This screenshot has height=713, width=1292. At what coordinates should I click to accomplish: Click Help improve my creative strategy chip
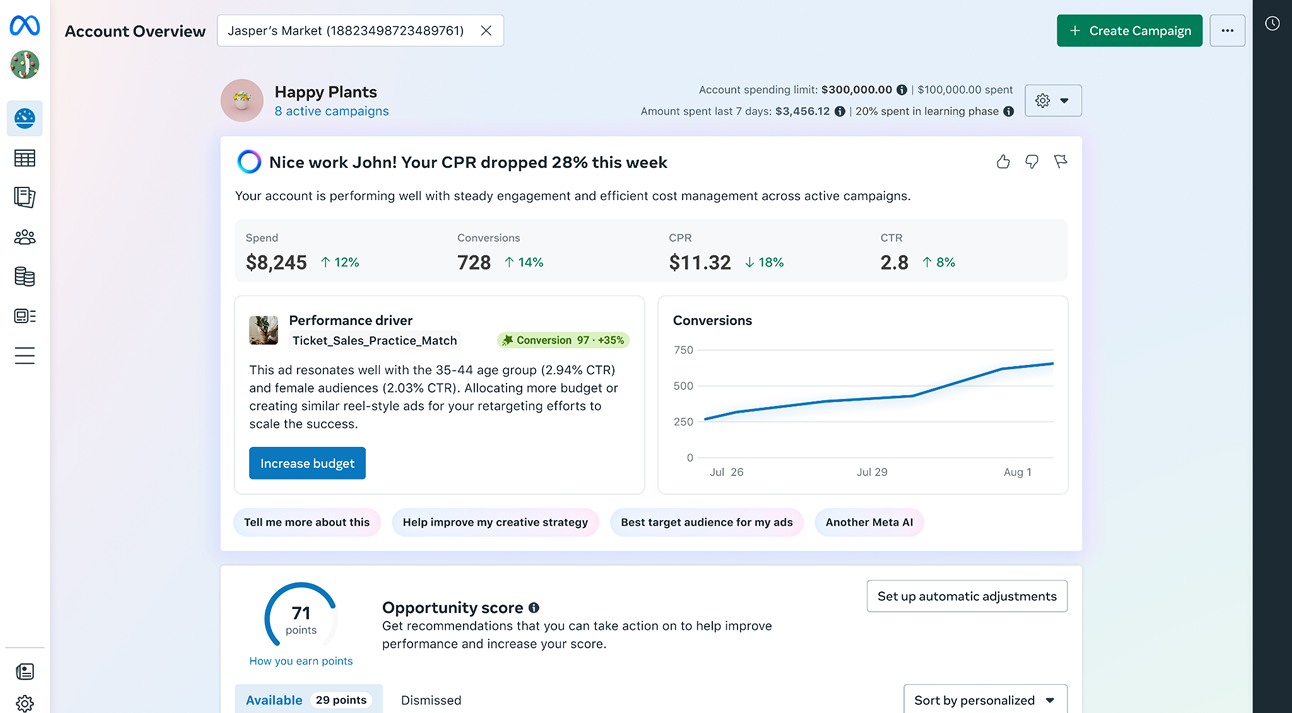495,522
